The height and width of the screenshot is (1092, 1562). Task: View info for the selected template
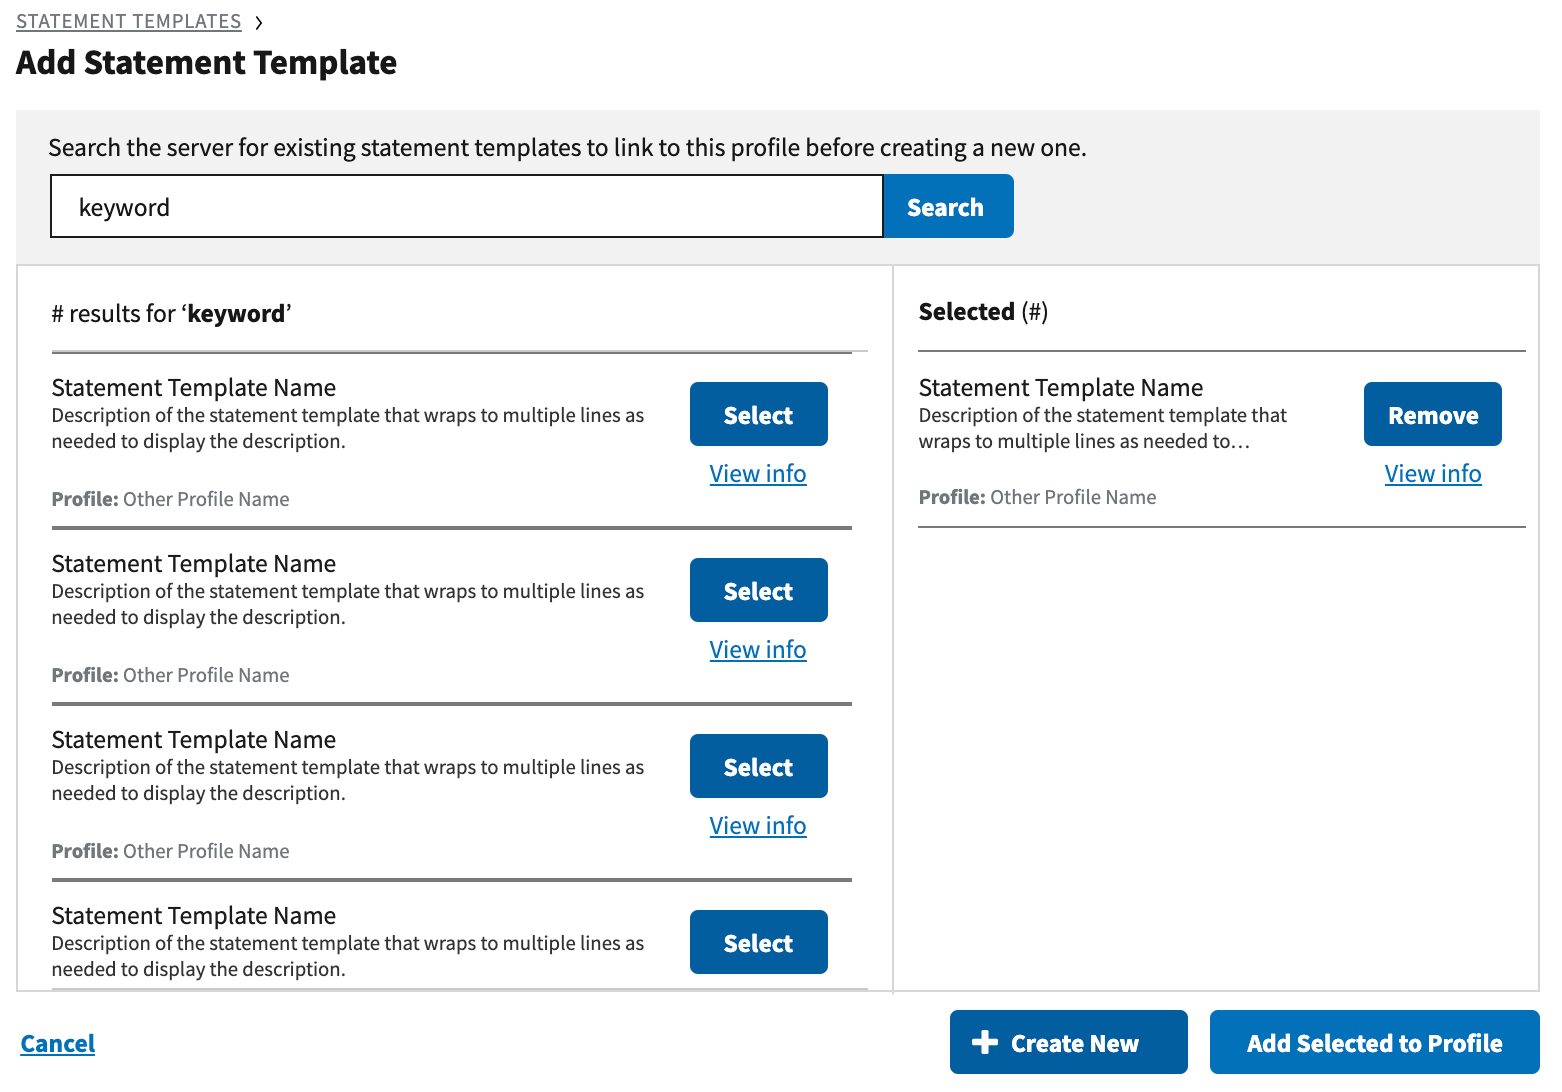tap(1432, 474)
